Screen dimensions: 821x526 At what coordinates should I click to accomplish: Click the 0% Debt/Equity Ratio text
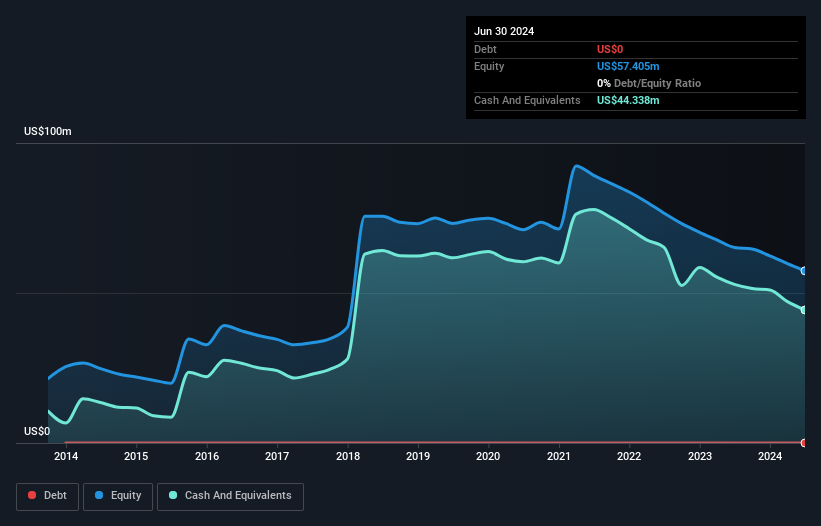click(x=649, y=83)
